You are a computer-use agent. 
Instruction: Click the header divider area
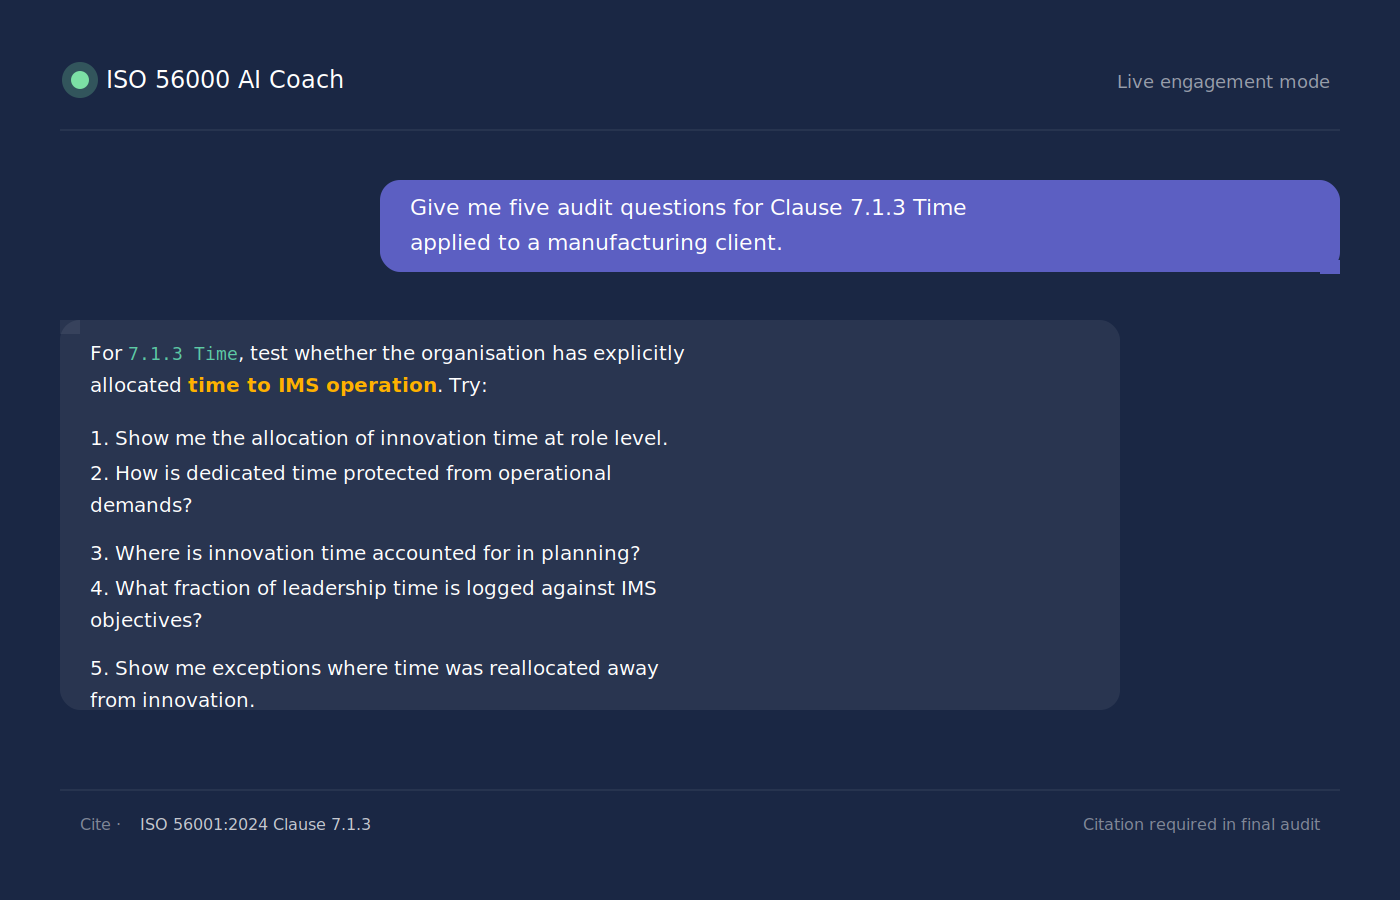(x=700, y=129)
